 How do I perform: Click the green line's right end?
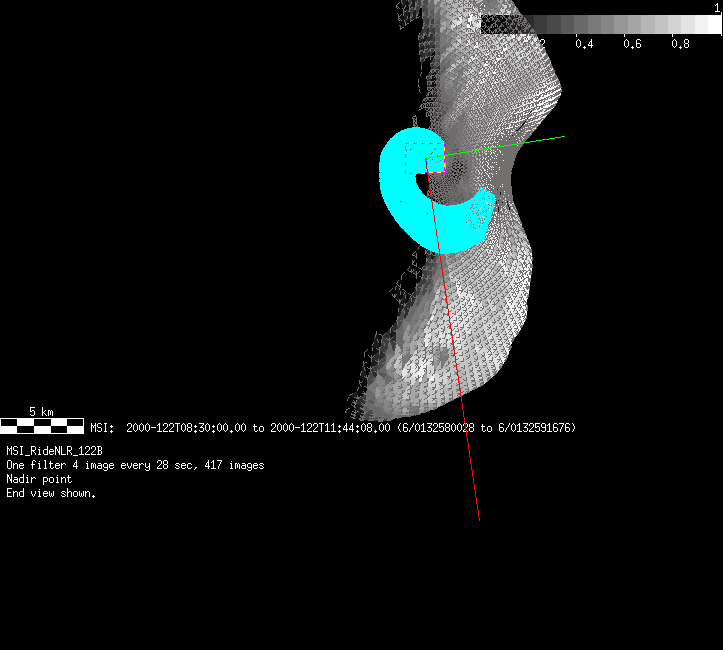tap(564, 137)
